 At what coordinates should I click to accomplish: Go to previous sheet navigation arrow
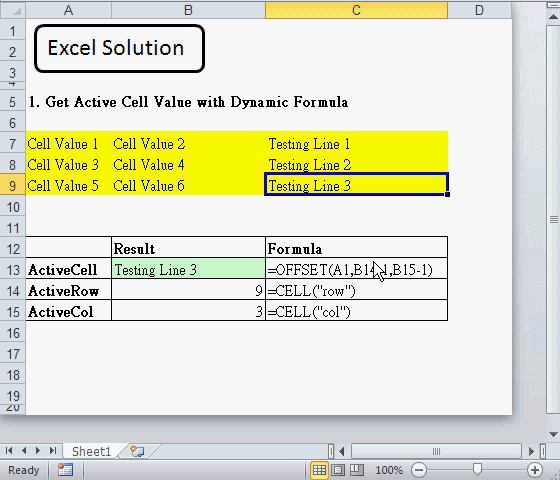click(x=24, y=451)
